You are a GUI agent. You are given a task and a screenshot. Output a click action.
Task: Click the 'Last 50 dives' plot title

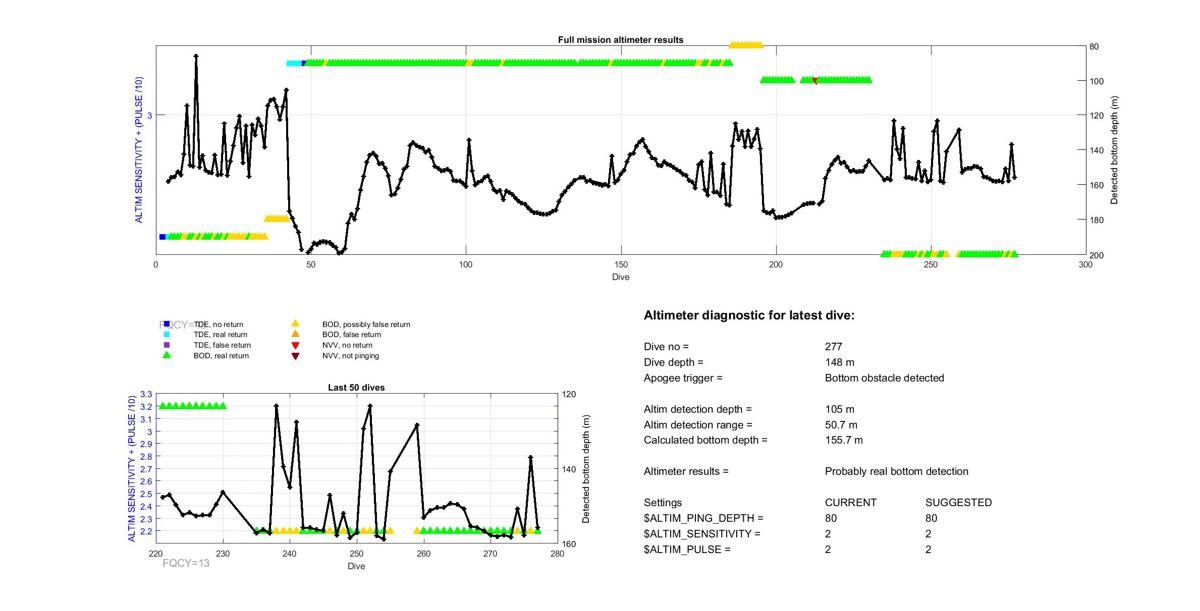357,387
